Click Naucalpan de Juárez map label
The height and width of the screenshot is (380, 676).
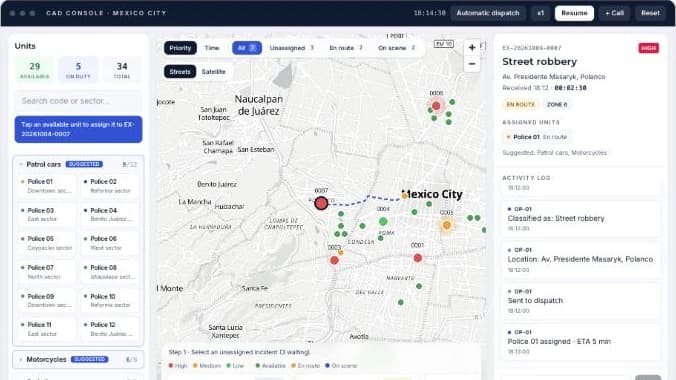click(259, 105)
